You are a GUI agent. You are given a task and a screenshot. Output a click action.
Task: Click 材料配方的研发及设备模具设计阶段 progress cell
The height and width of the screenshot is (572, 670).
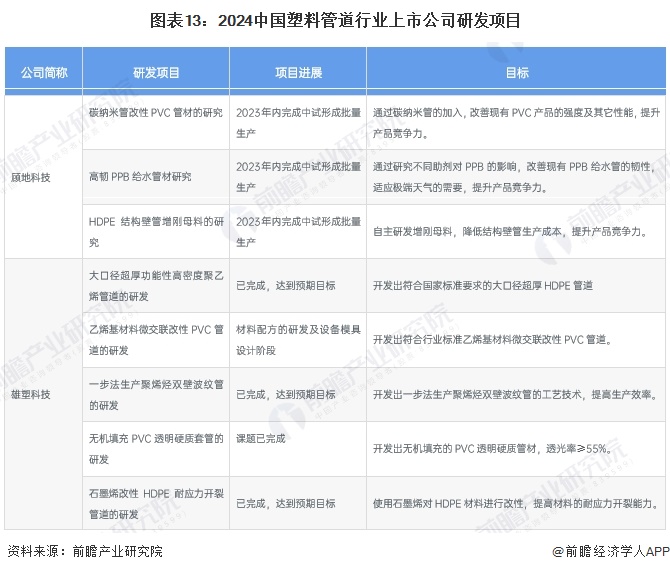coord(298,340)
